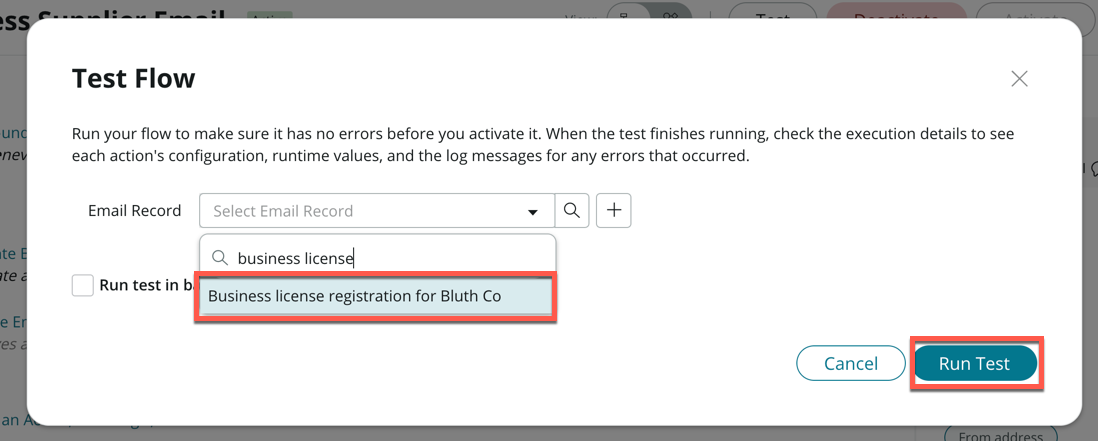Select Business license registration for Bluth Co

coord(375,297)
